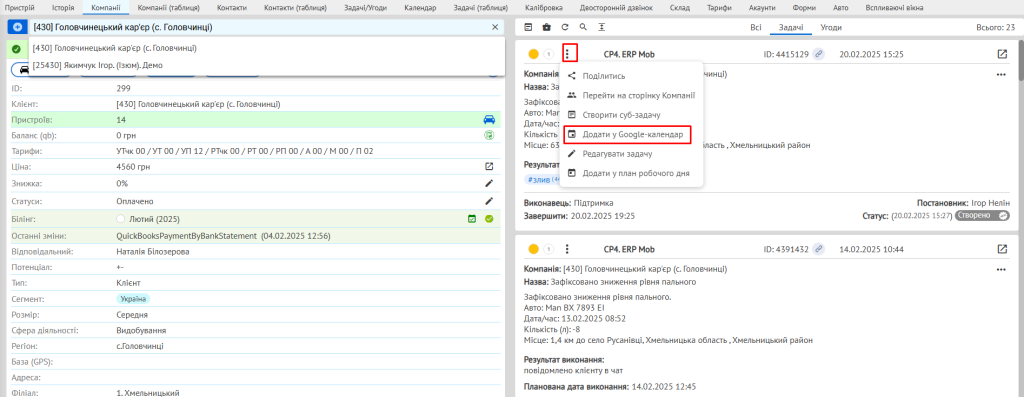
Task: Click the search magnifier in task toolbar
Action: pos(583,27)
